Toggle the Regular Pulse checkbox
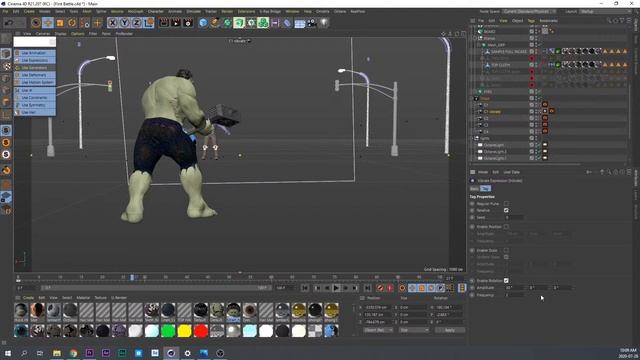The height and width of the screenshot is (360, 640). [x=506, y=203]
